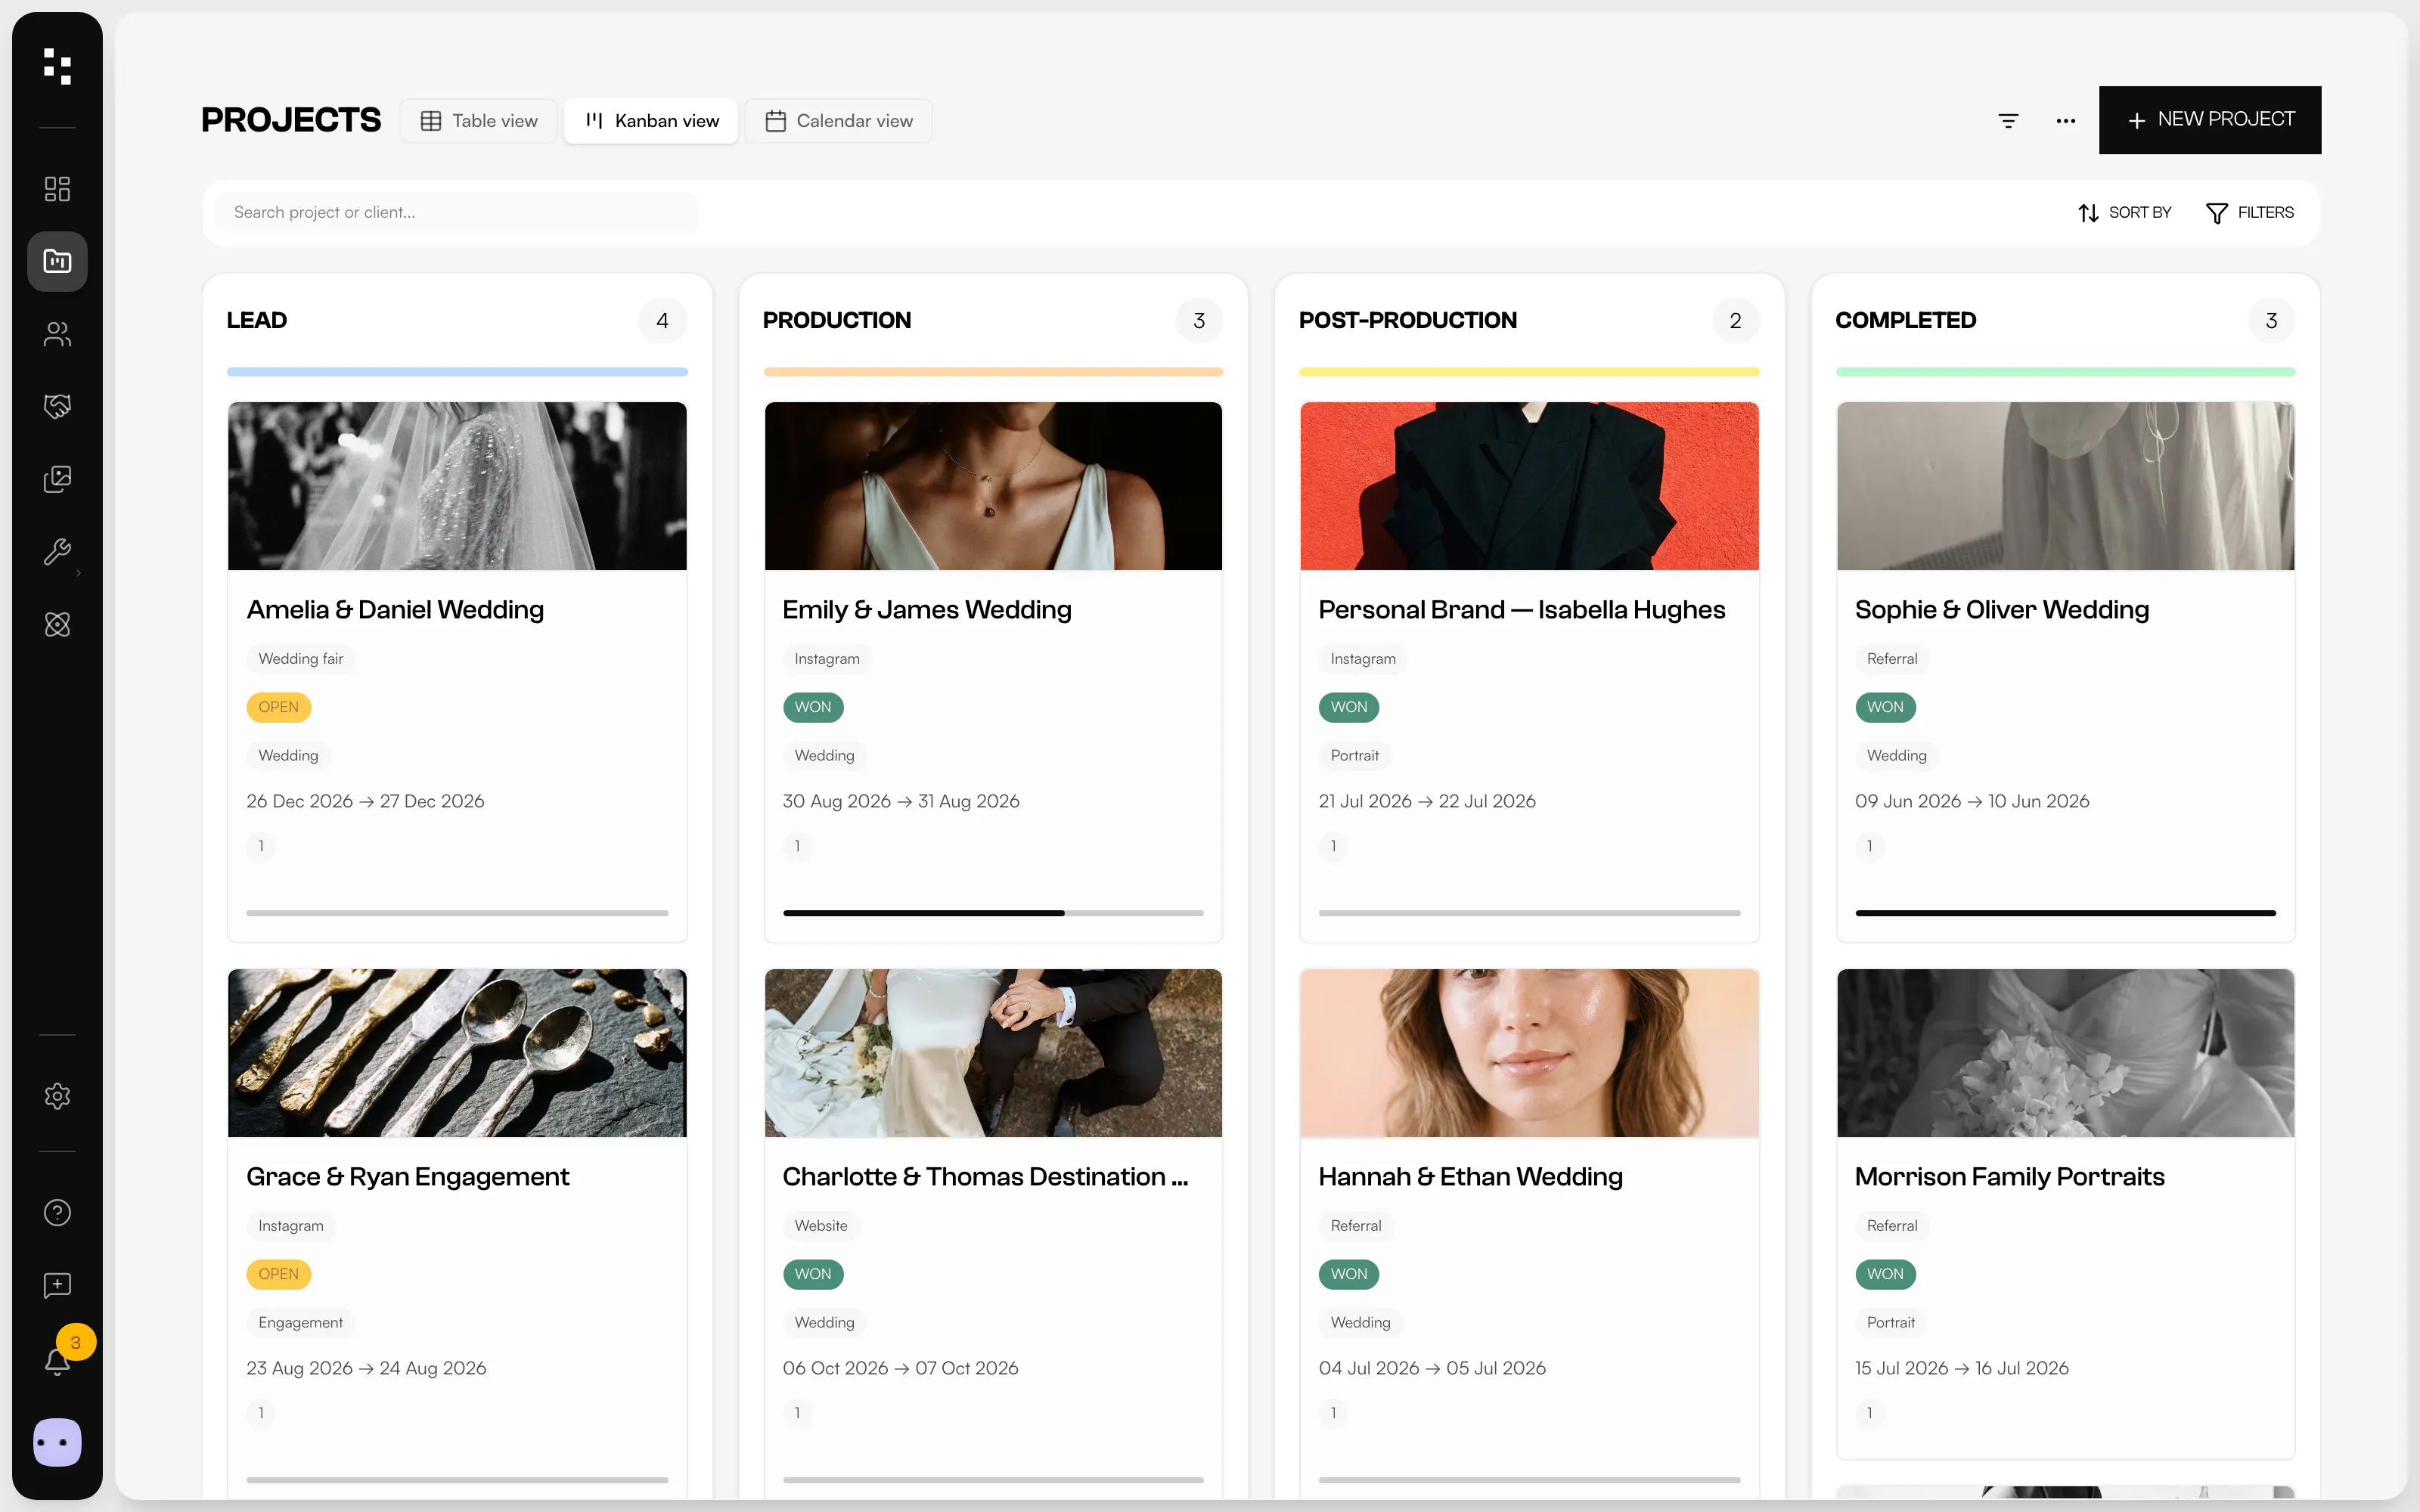Open the Sort By dropdown

click(x=2124, y=213)
